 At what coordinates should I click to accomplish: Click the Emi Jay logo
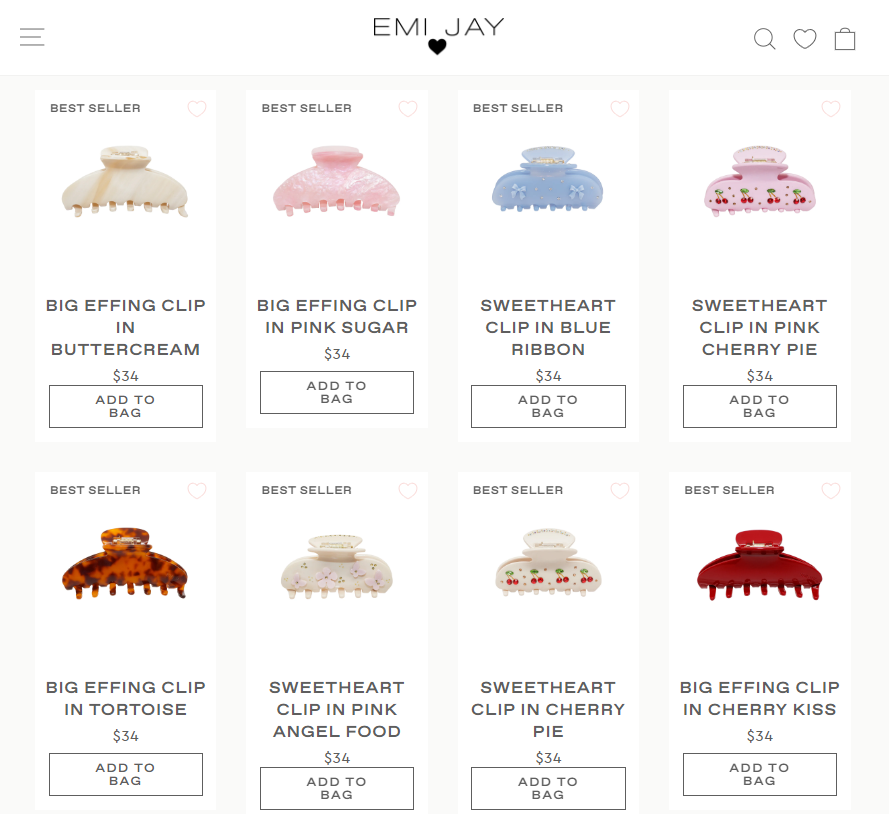point(438,36)
